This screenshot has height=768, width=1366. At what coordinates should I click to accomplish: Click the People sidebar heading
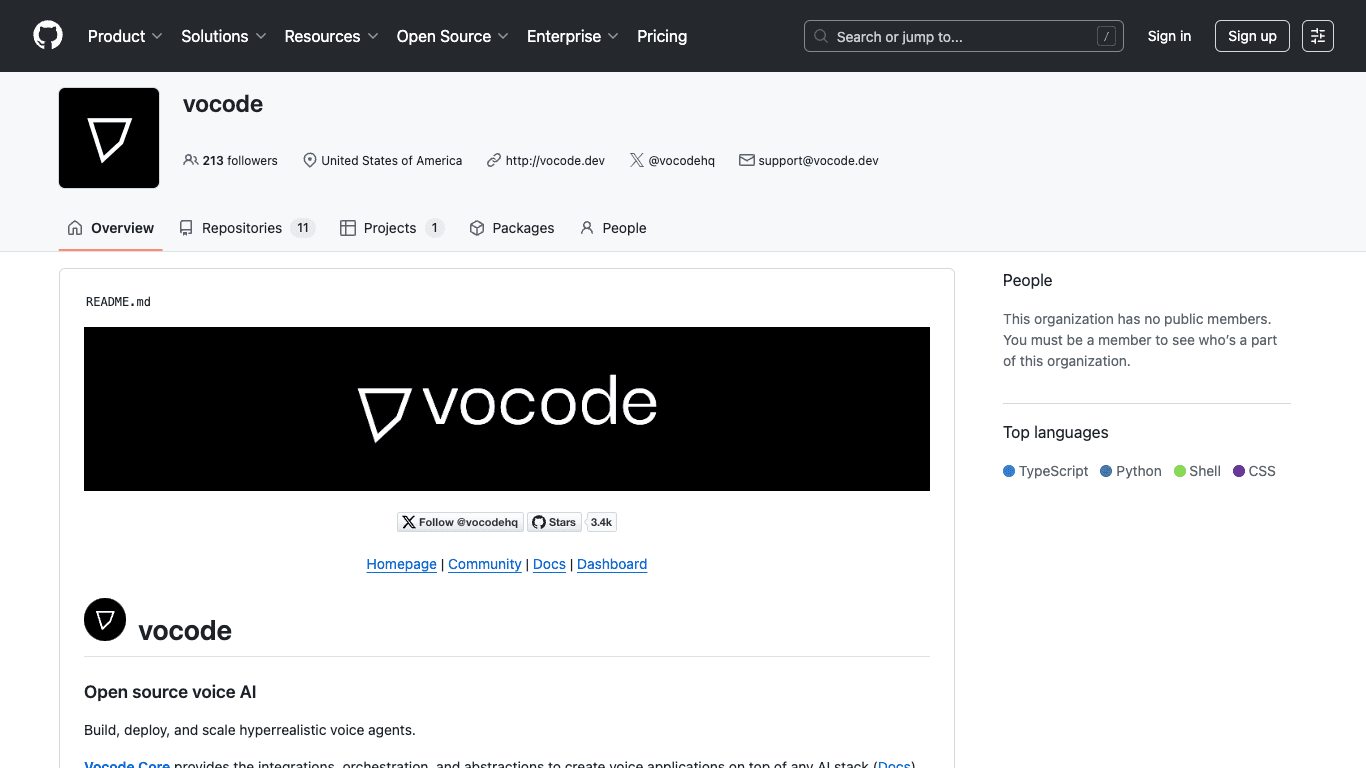pos(1028,281)
